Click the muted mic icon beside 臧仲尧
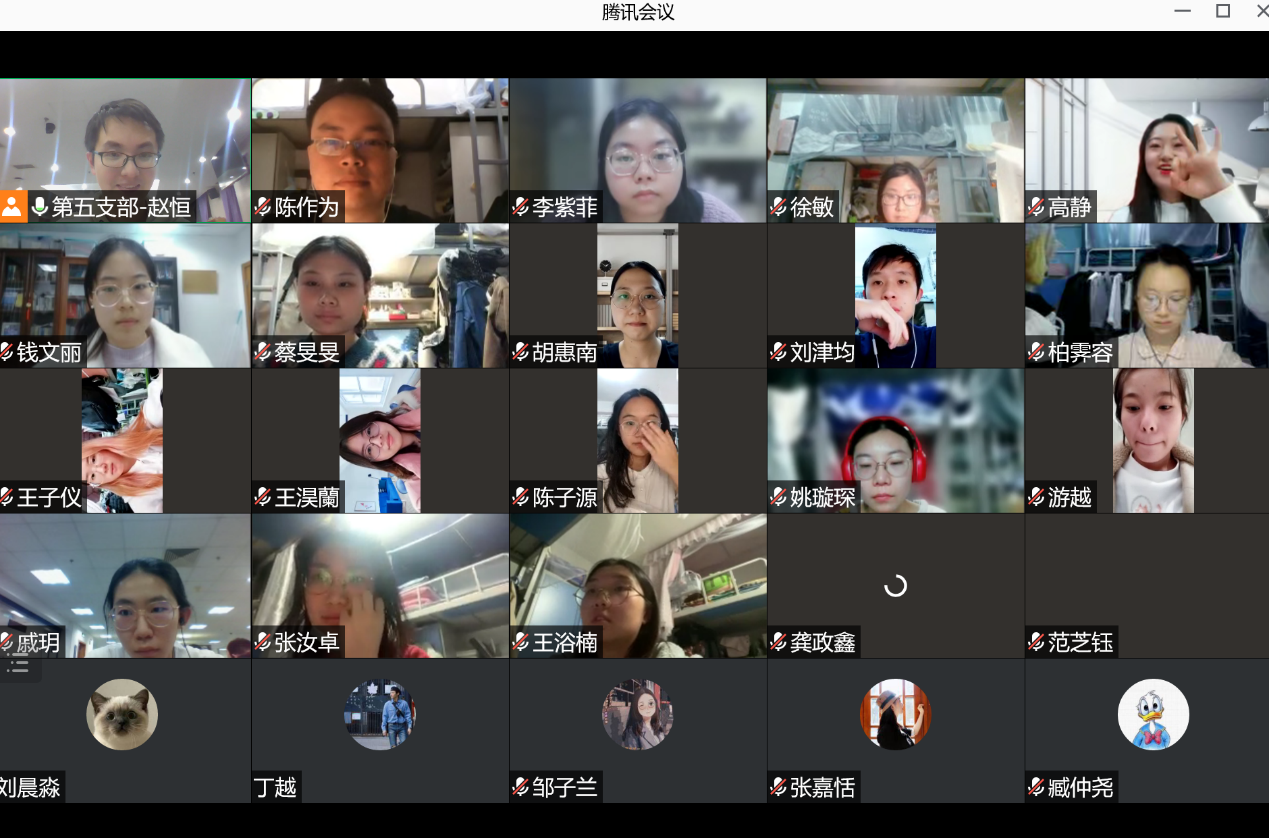This screenshot has width=1269, height=838. tap(1036, 787)
